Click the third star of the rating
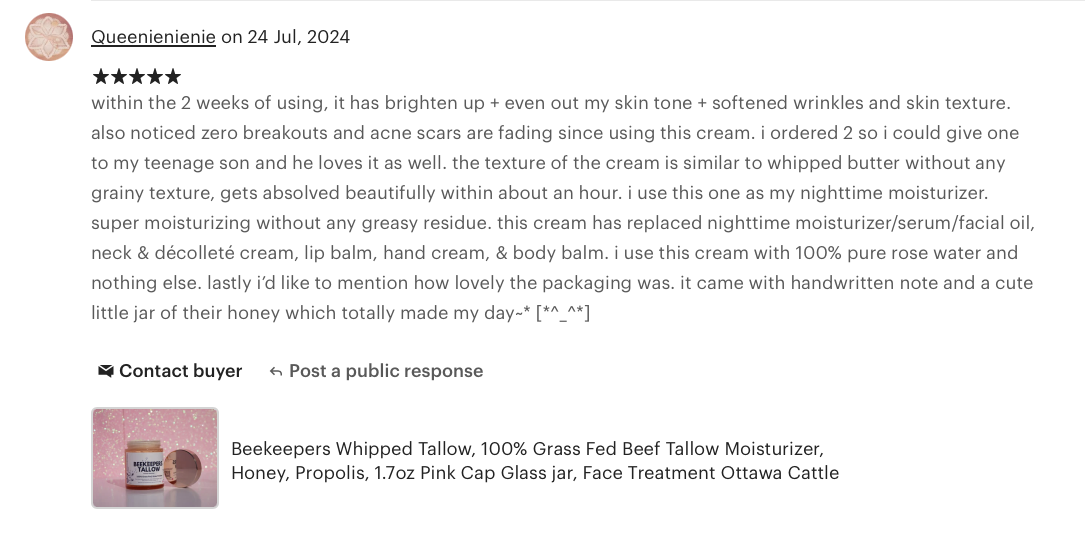Viewport: 1085px width, 551px height. coord(136,76)
